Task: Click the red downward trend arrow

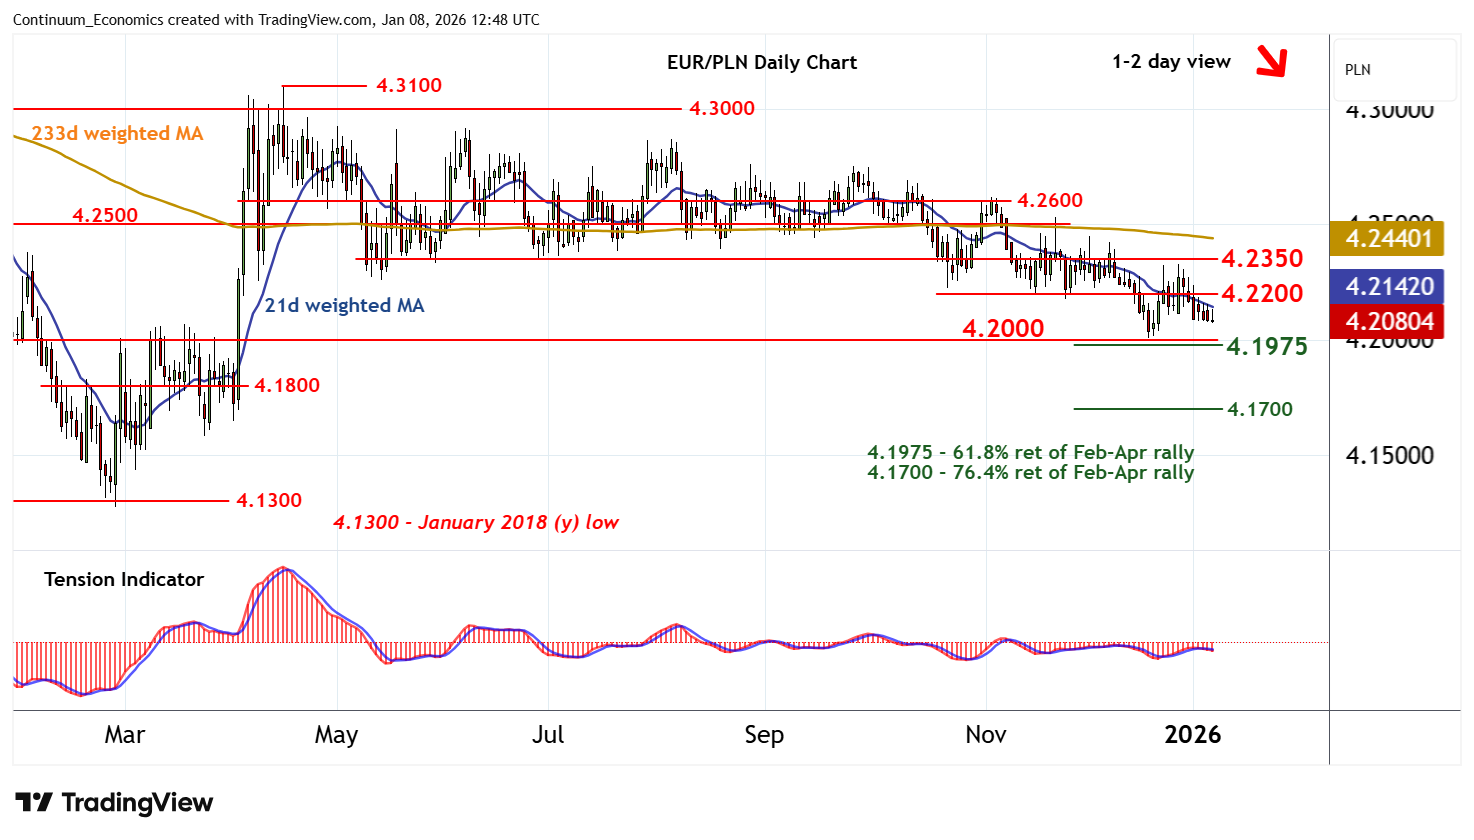Action: (x=1271, y=62)
